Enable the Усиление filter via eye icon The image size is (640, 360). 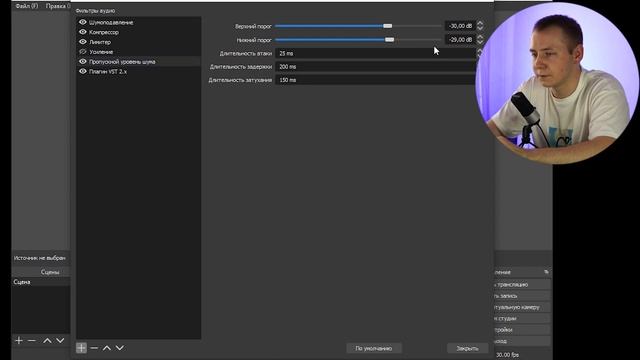(x=82, y=52)
